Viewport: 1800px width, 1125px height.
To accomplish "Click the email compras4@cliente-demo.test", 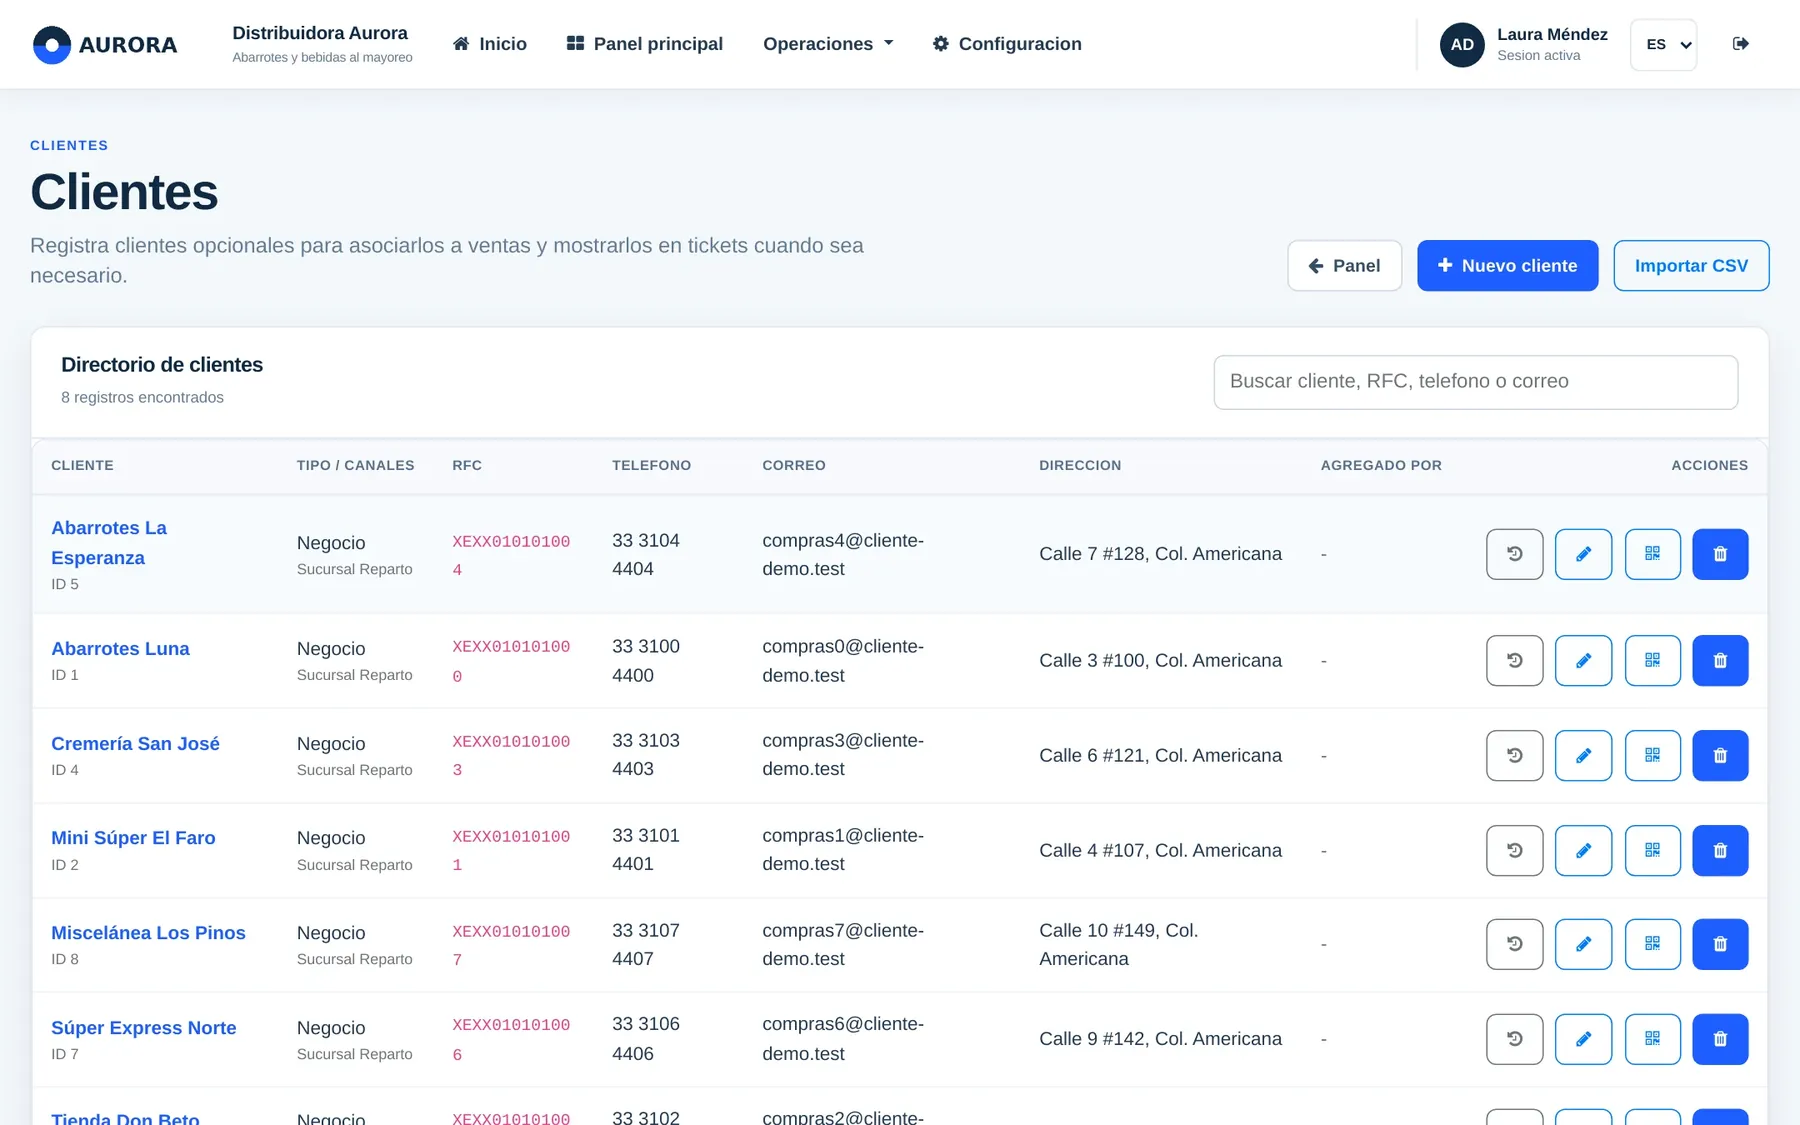I will [843, 555].
